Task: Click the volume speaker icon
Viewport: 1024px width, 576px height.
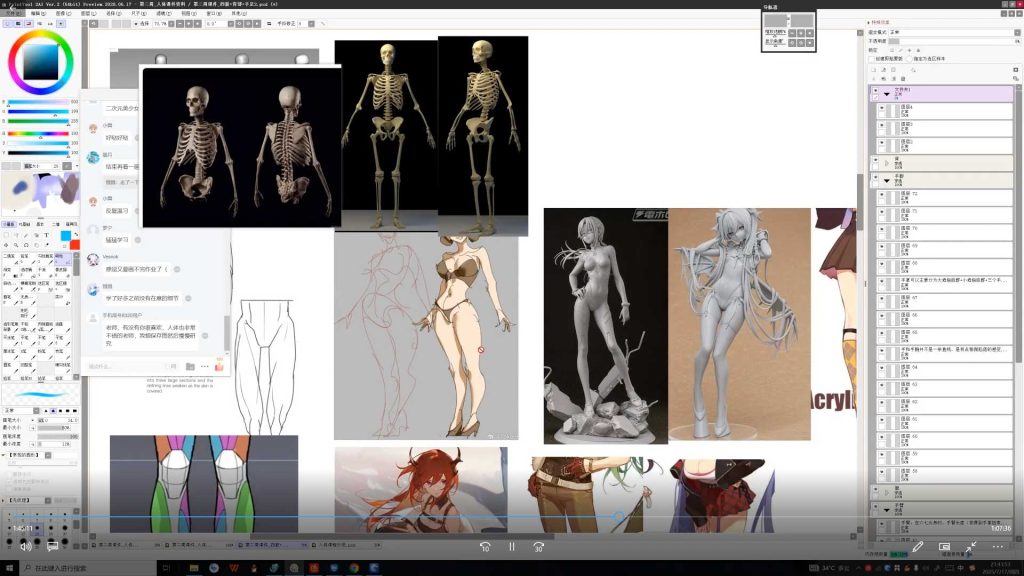Action: pyautogui.click(x=26, y=546)
